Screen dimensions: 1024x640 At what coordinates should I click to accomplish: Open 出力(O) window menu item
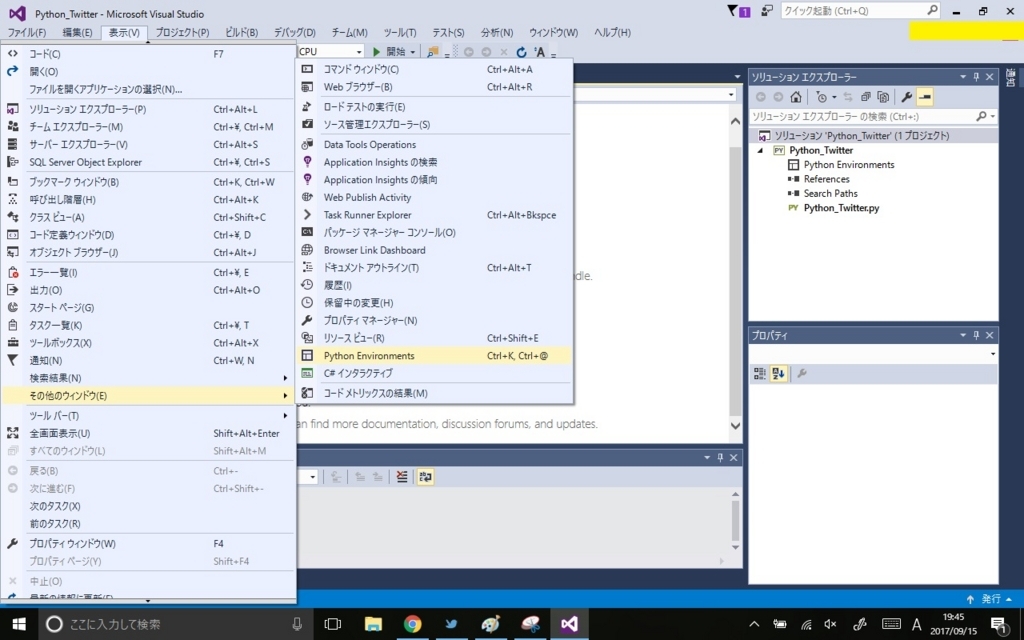point(148,290)
